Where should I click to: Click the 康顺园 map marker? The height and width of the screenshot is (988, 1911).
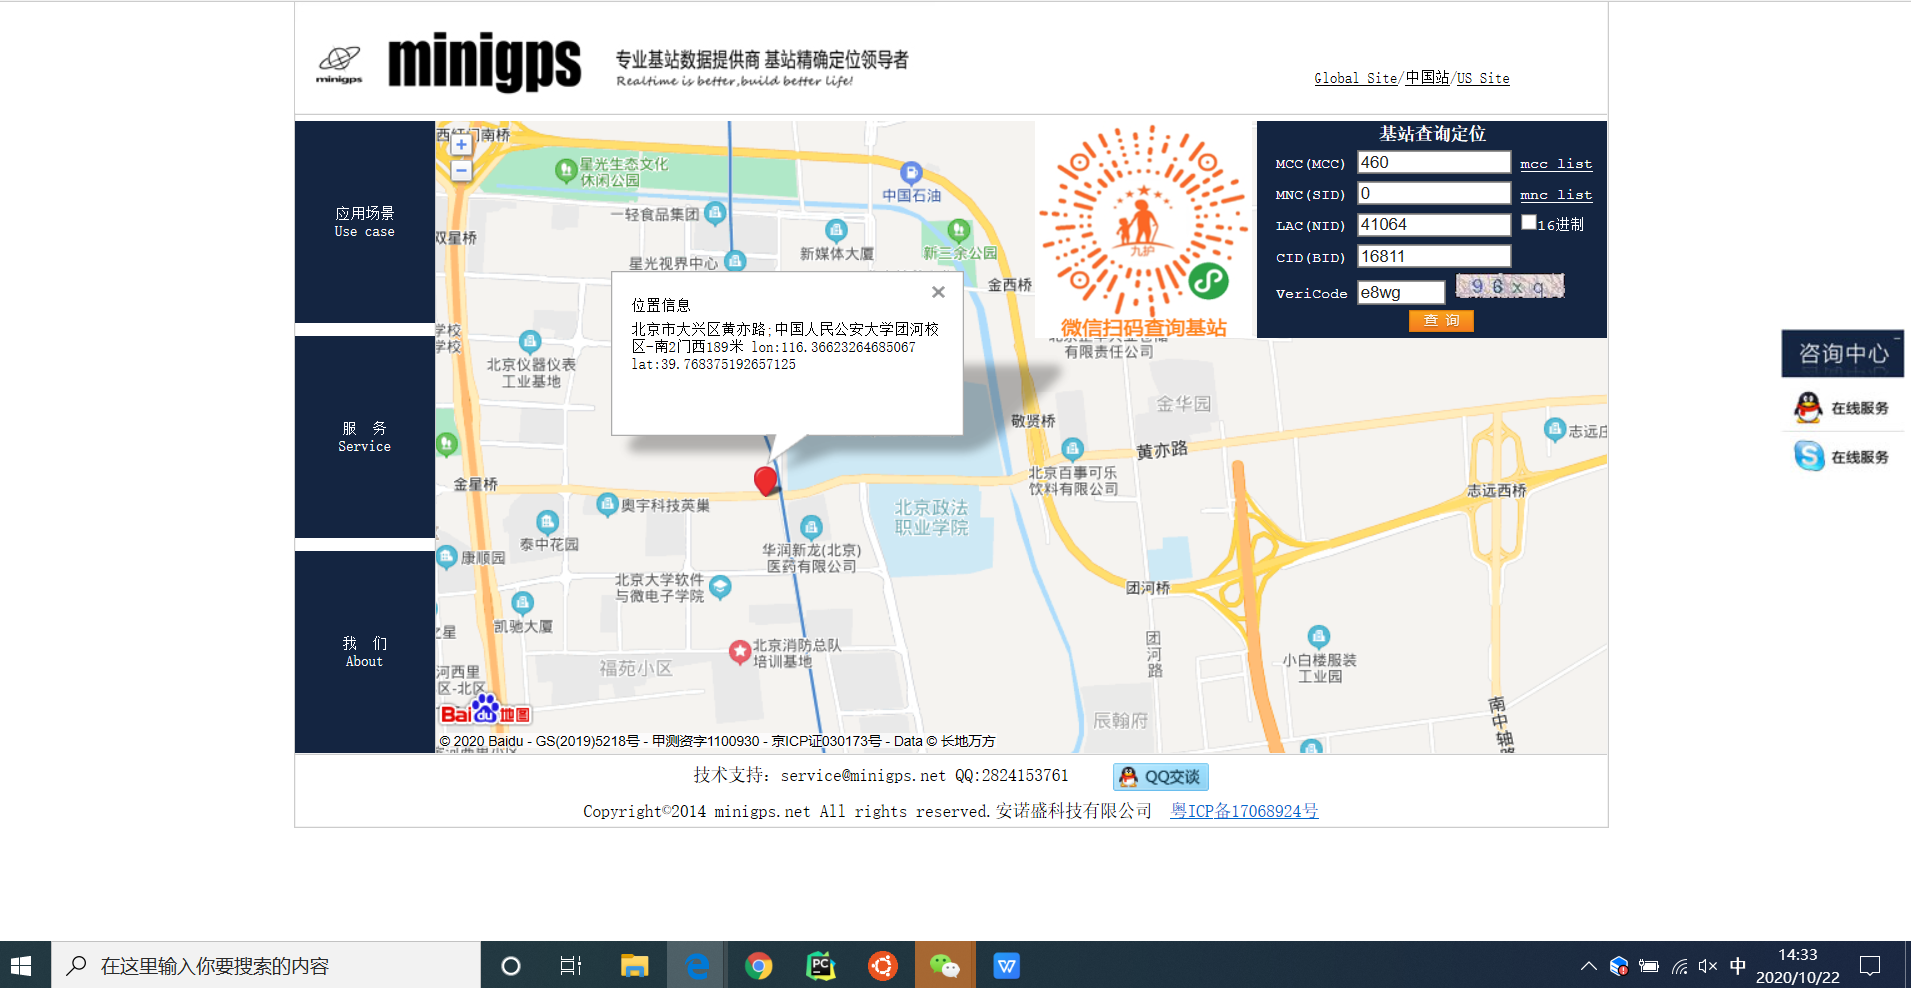(447, 558)
